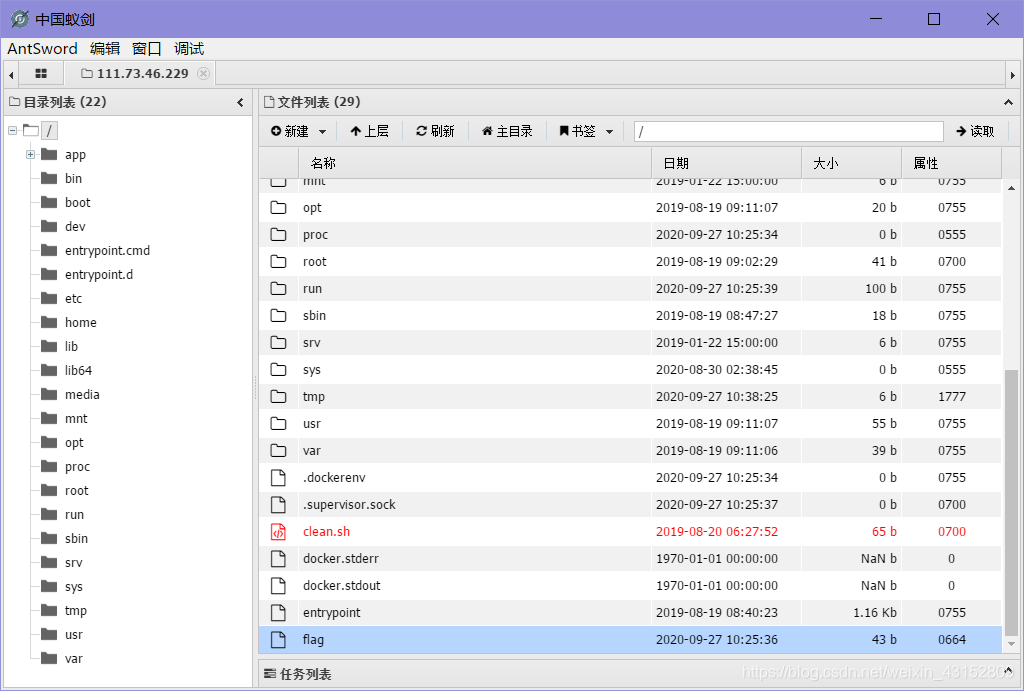
Task: Select the root / folder in tree
Action: [x=49, y=131]
